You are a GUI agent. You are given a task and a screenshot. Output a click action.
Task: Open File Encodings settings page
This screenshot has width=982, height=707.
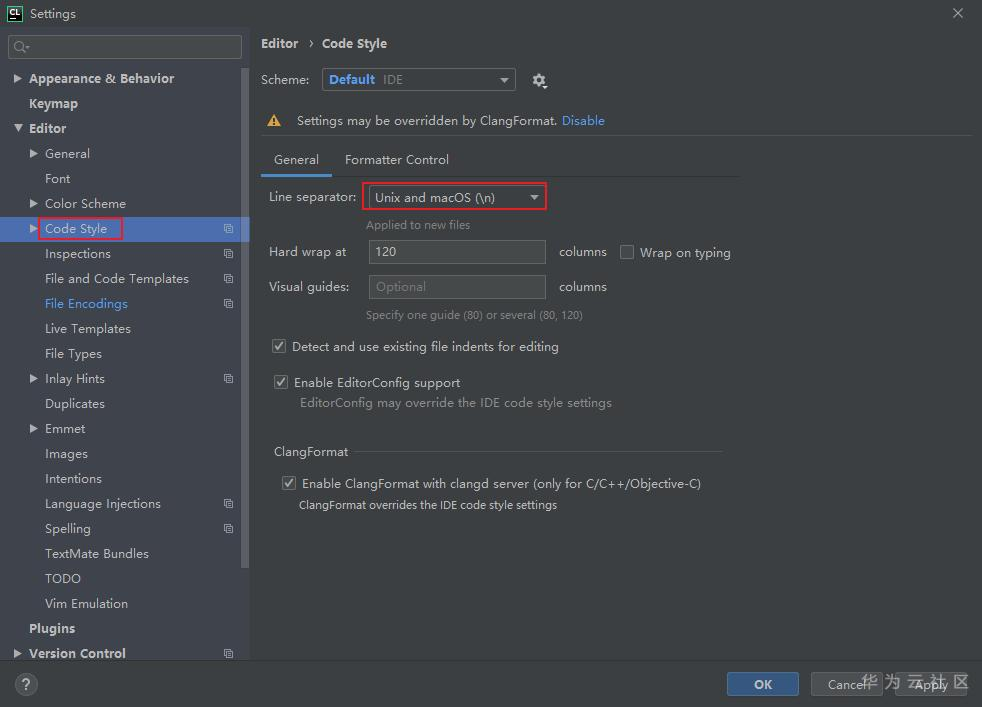pos(86,304)
